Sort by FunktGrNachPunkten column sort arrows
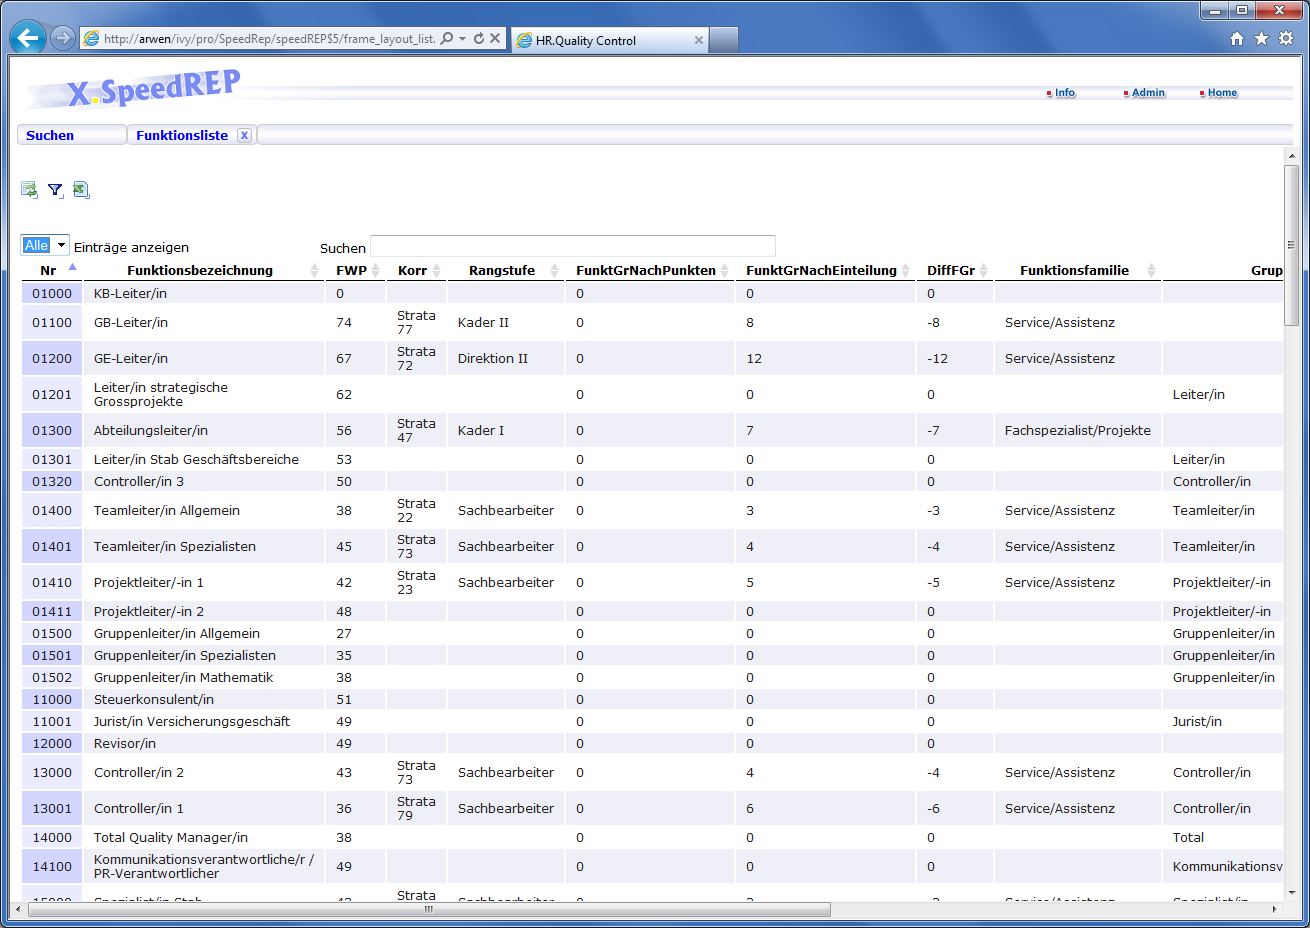Screen dimensions: 1310x928 click(x=725, y=271)
